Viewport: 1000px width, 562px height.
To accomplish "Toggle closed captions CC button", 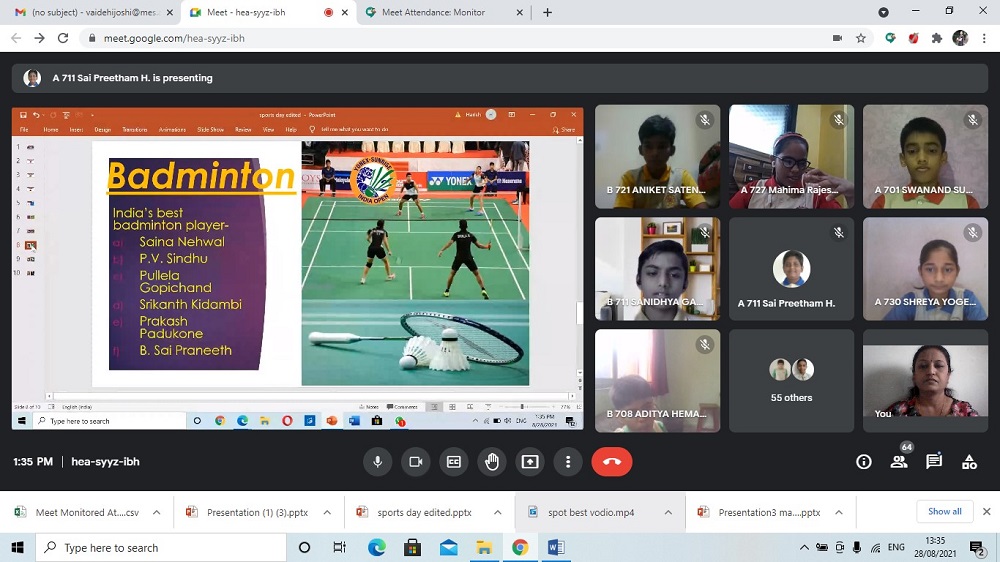I will pyautogui.click(x=454, y=462).
